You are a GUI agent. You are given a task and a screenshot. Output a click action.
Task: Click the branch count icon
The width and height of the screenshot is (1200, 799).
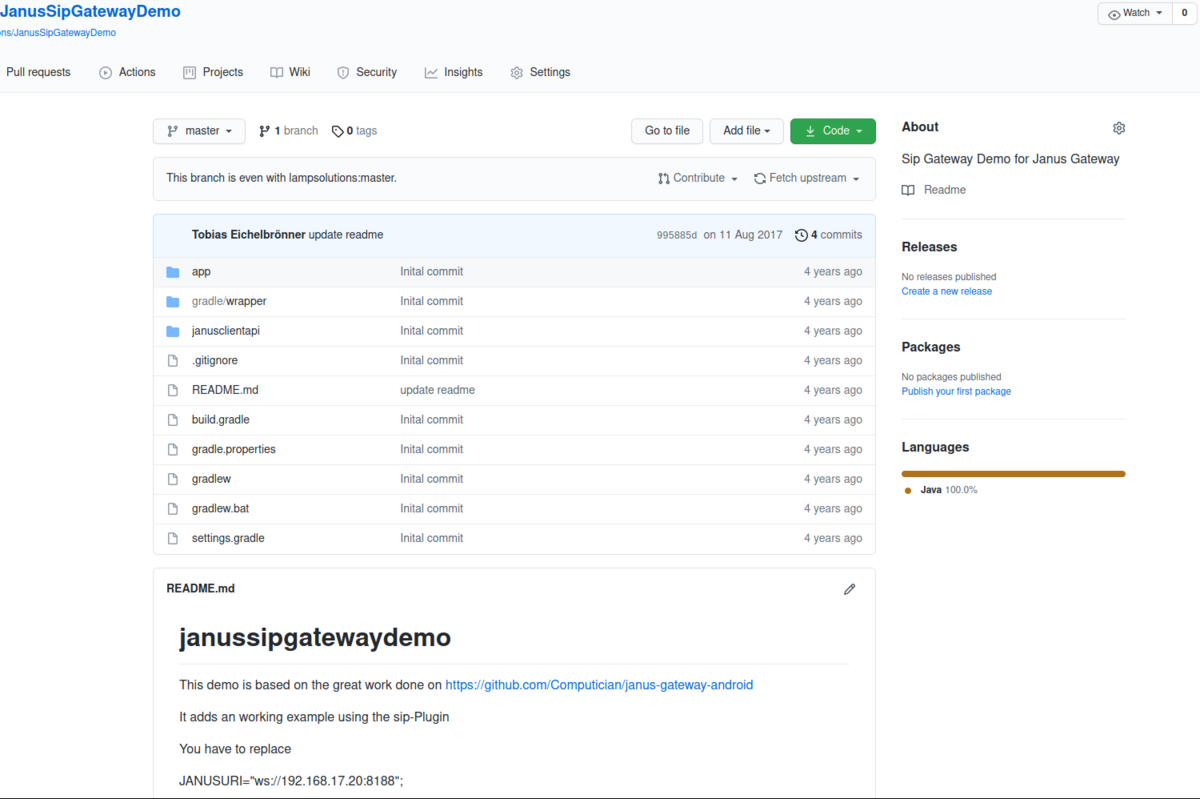(264, 131)
